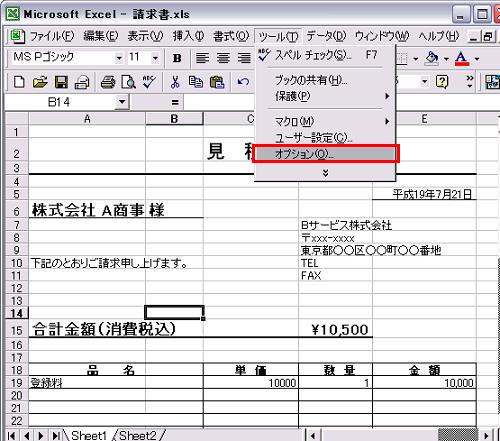Screen dimensions: 500x441
Task: Switch to the Sheet2 tab
Action: (138, 435)
